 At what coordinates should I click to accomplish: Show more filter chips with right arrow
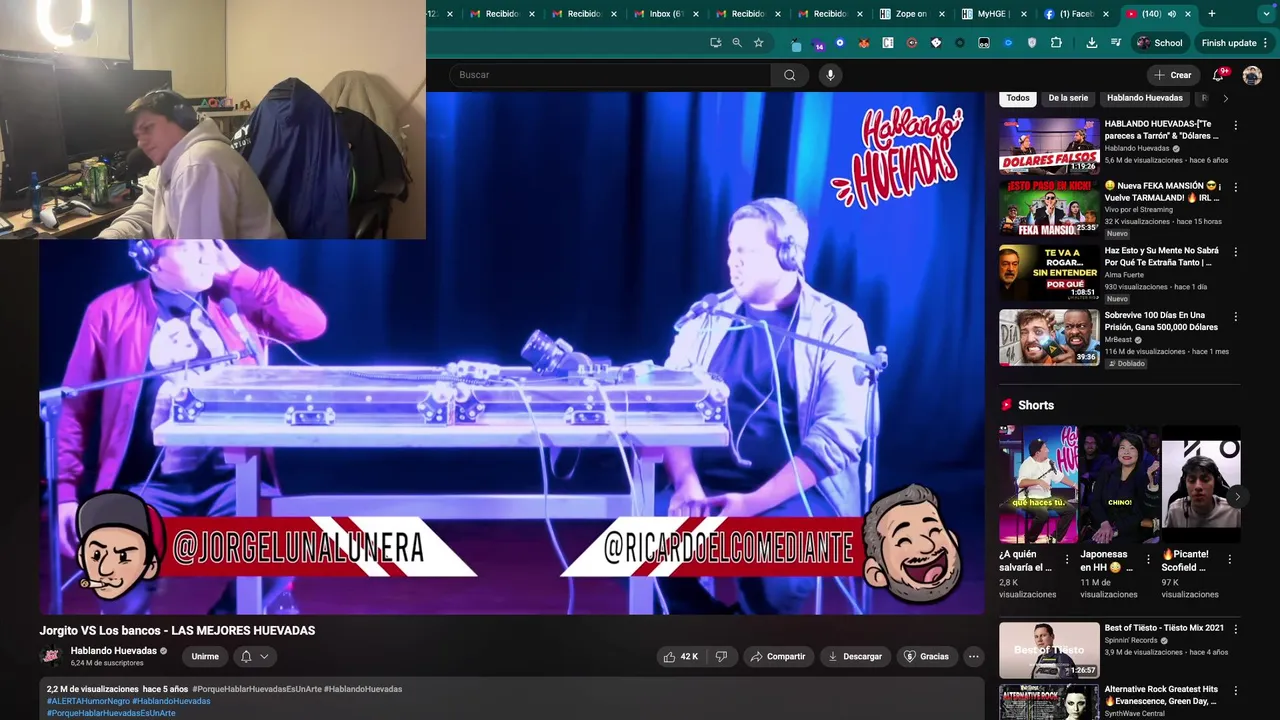[1225, 98]
